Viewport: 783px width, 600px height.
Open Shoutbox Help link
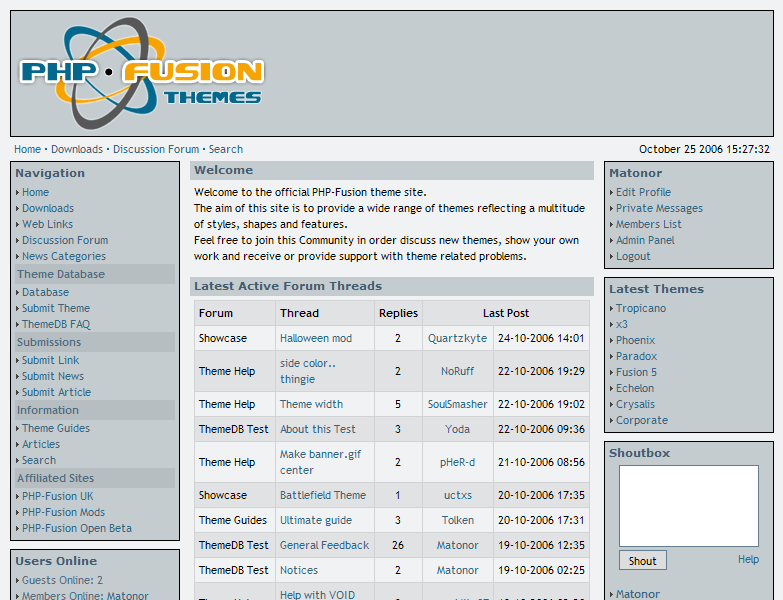point(749,559)
